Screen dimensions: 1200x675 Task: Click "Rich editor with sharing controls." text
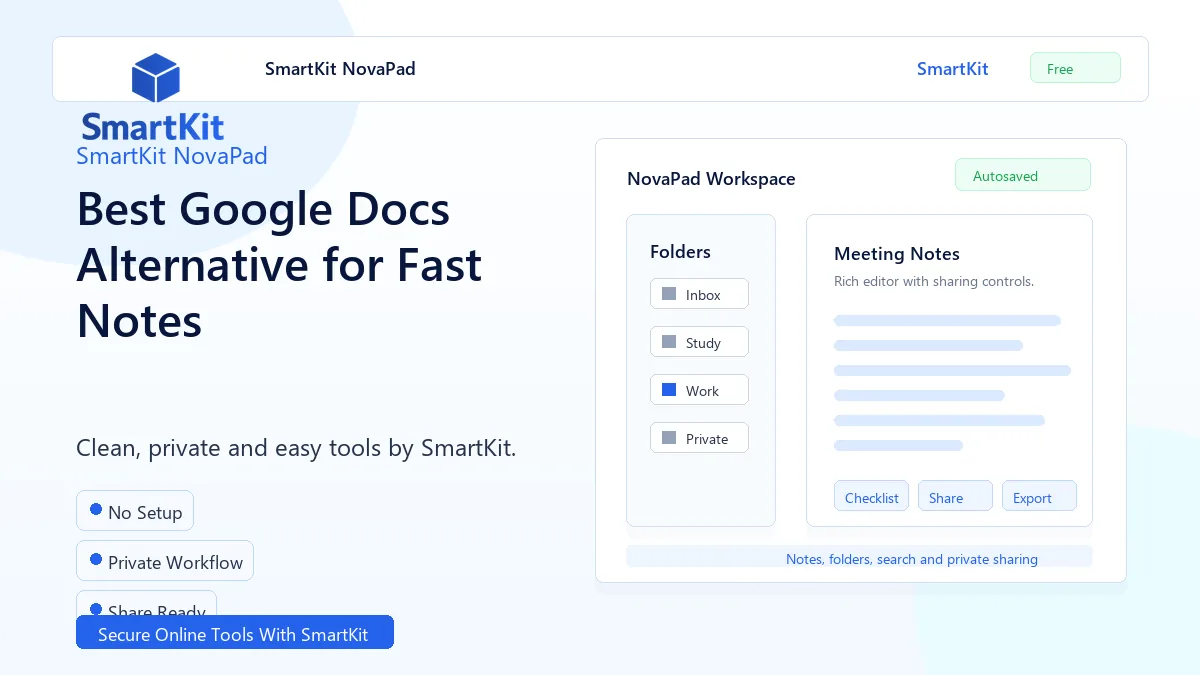pos(934,282)
